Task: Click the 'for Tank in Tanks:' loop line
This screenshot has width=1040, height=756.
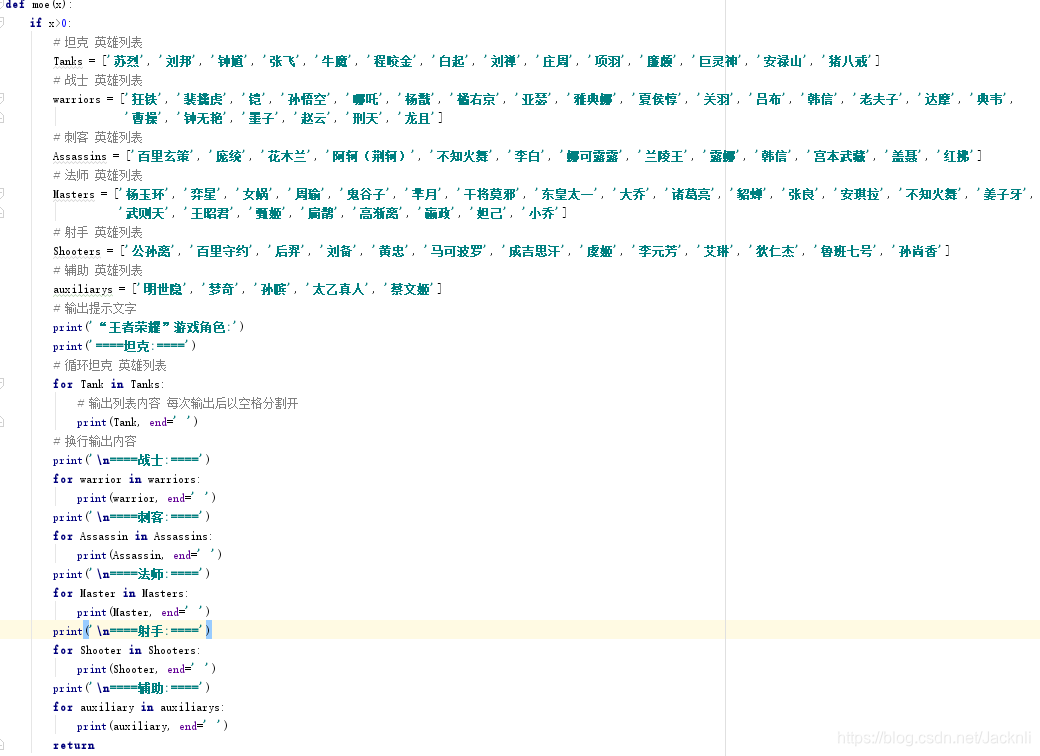Action: [x=109, y=385]
